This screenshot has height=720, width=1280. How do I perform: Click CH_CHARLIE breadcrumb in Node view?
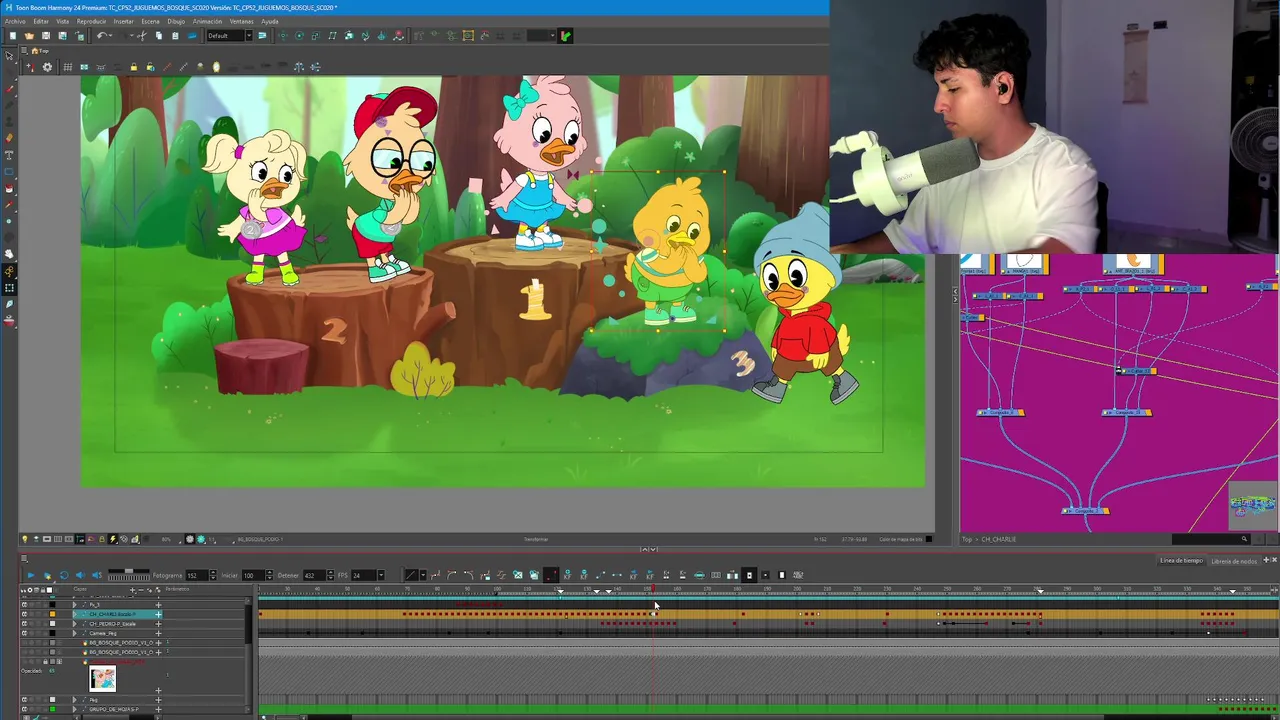tap(998, 539)
